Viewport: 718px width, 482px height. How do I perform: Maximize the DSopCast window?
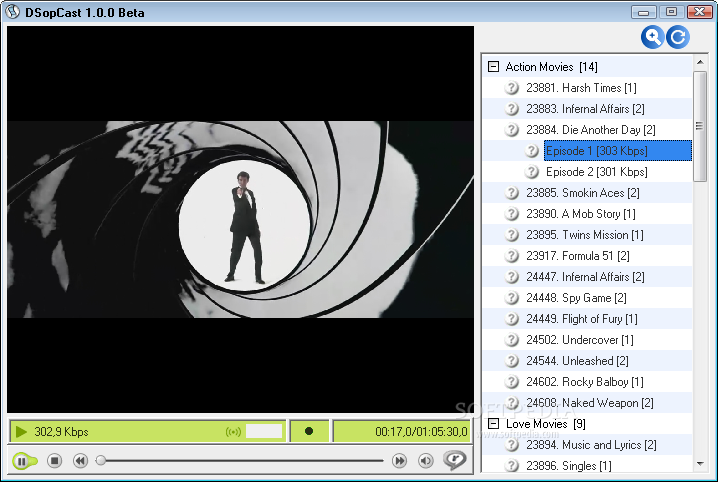pos(671,12)
